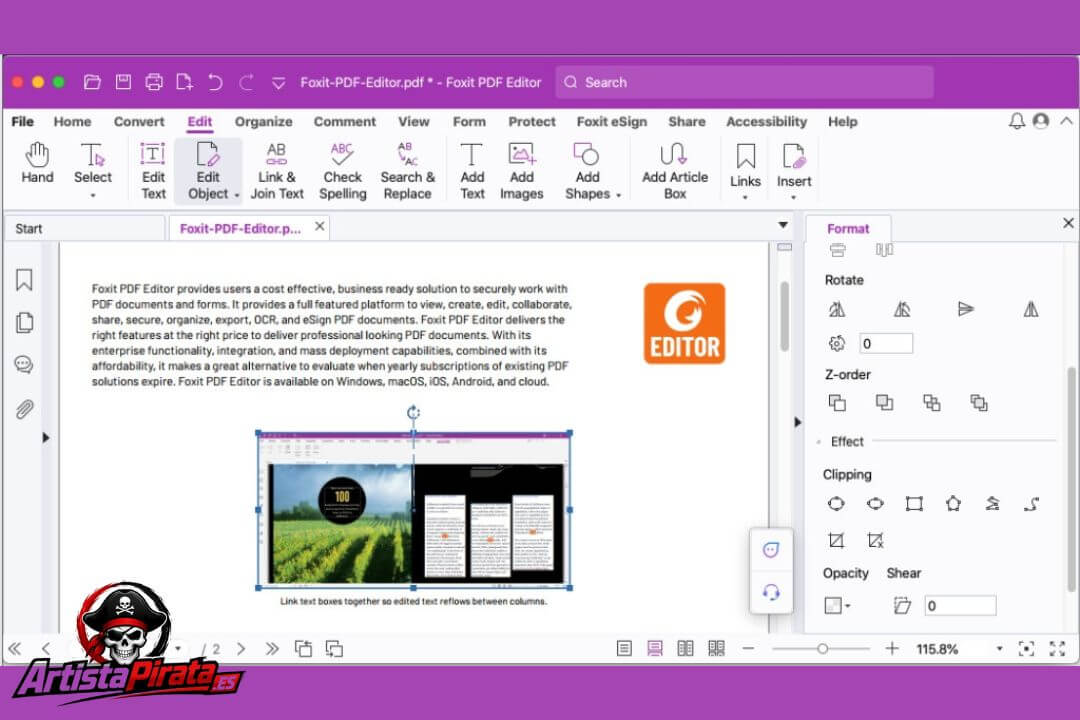Open the zoom level dropdown
Image resolution: width=1080 pixels, height=720 pixels.
[x=999, y=648]
